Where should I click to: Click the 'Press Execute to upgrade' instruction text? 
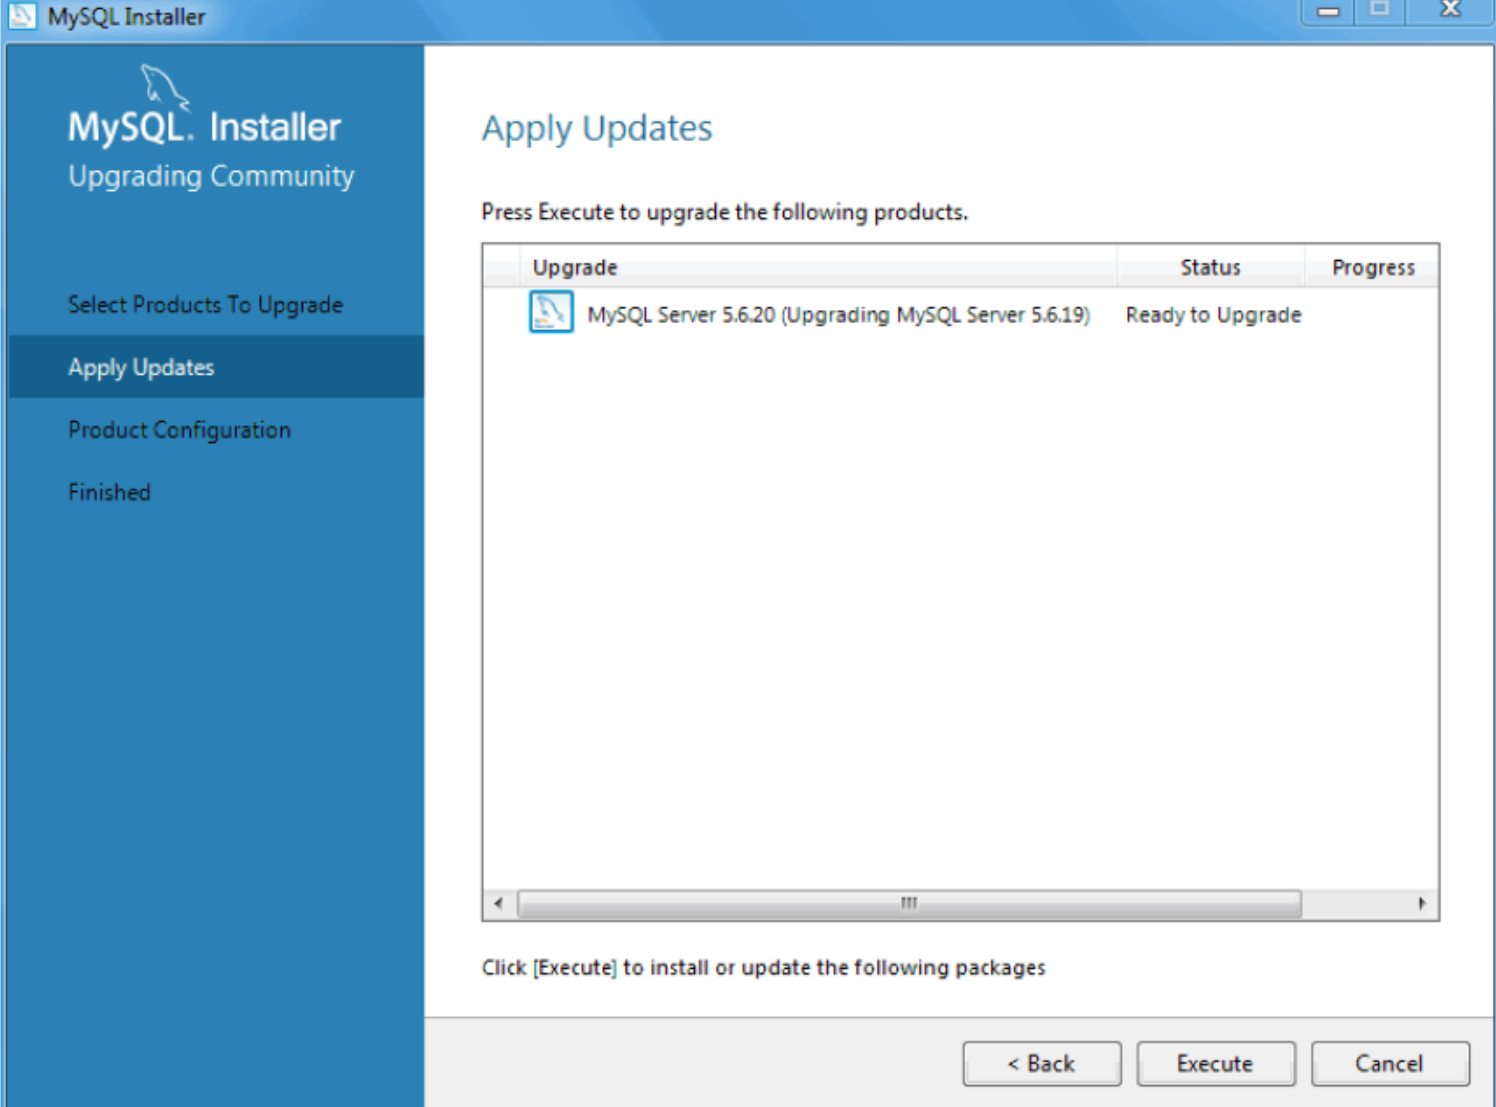tap(724, 212)
